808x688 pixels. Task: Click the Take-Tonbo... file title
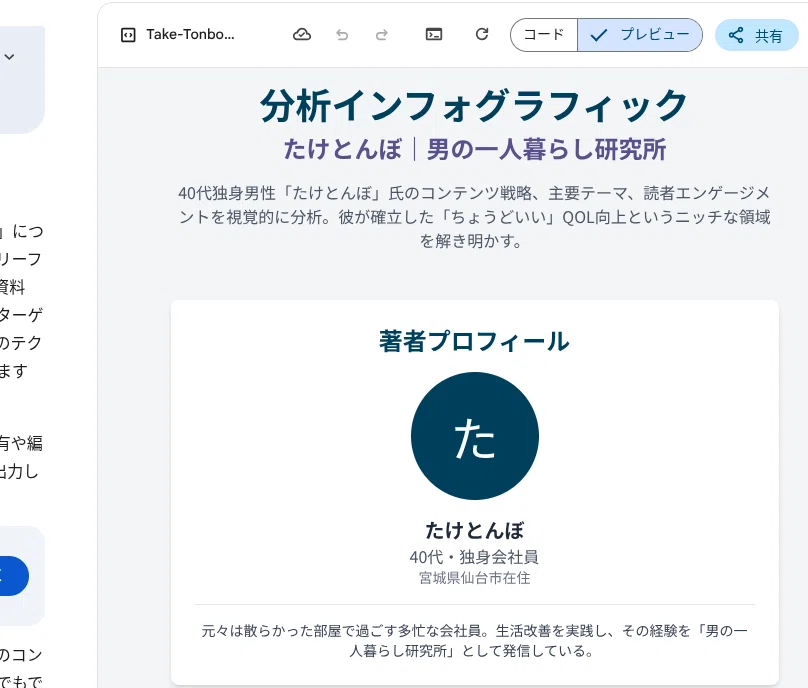coord(190,35)
